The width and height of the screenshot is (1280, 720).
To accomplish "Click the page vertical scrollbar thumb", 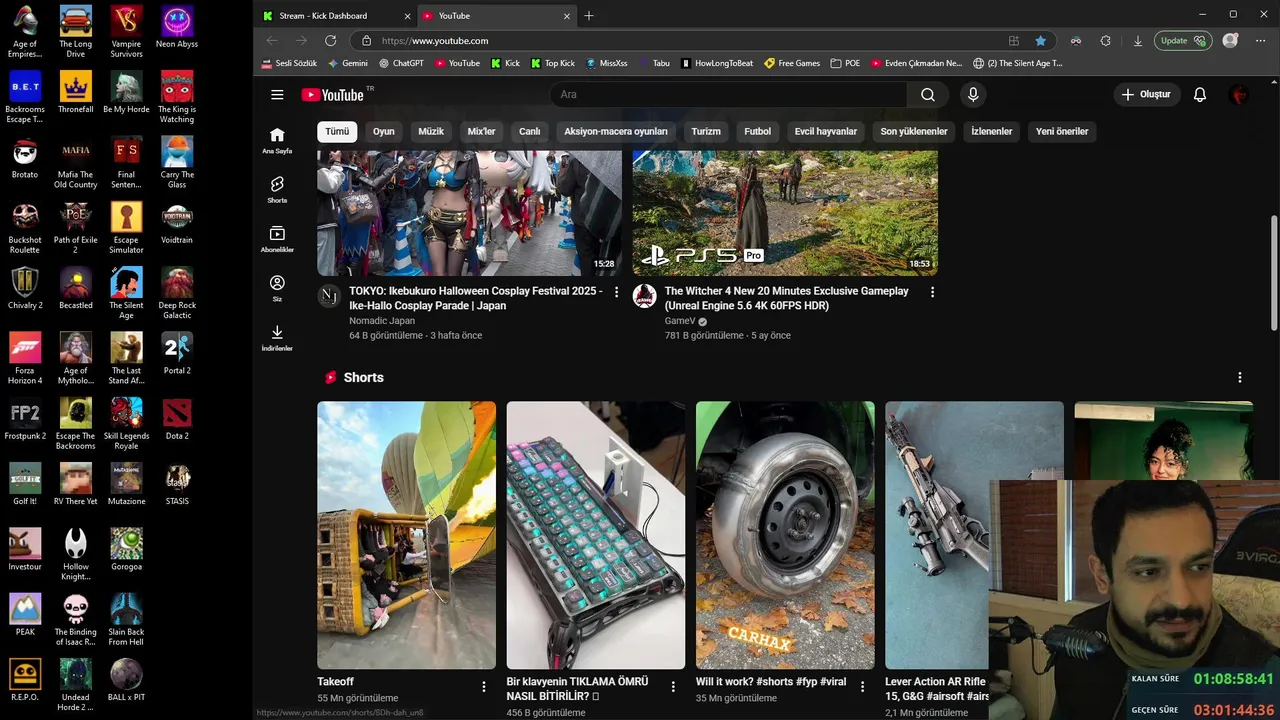I will tap(1273, 272).
